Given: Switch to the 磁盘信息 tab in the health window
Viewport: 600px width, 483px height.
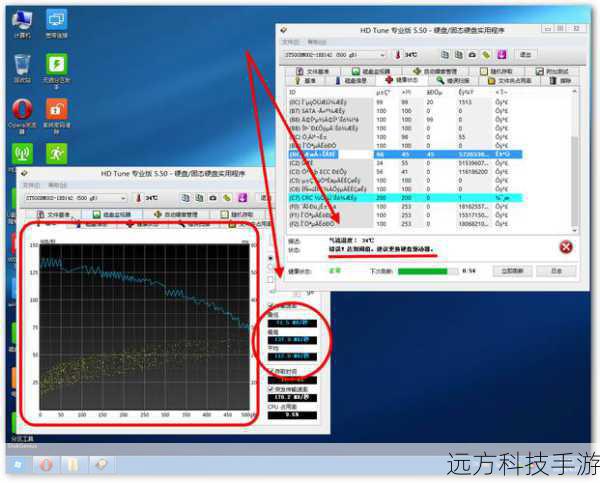Looking at the screenshot, I should point(351,80).
